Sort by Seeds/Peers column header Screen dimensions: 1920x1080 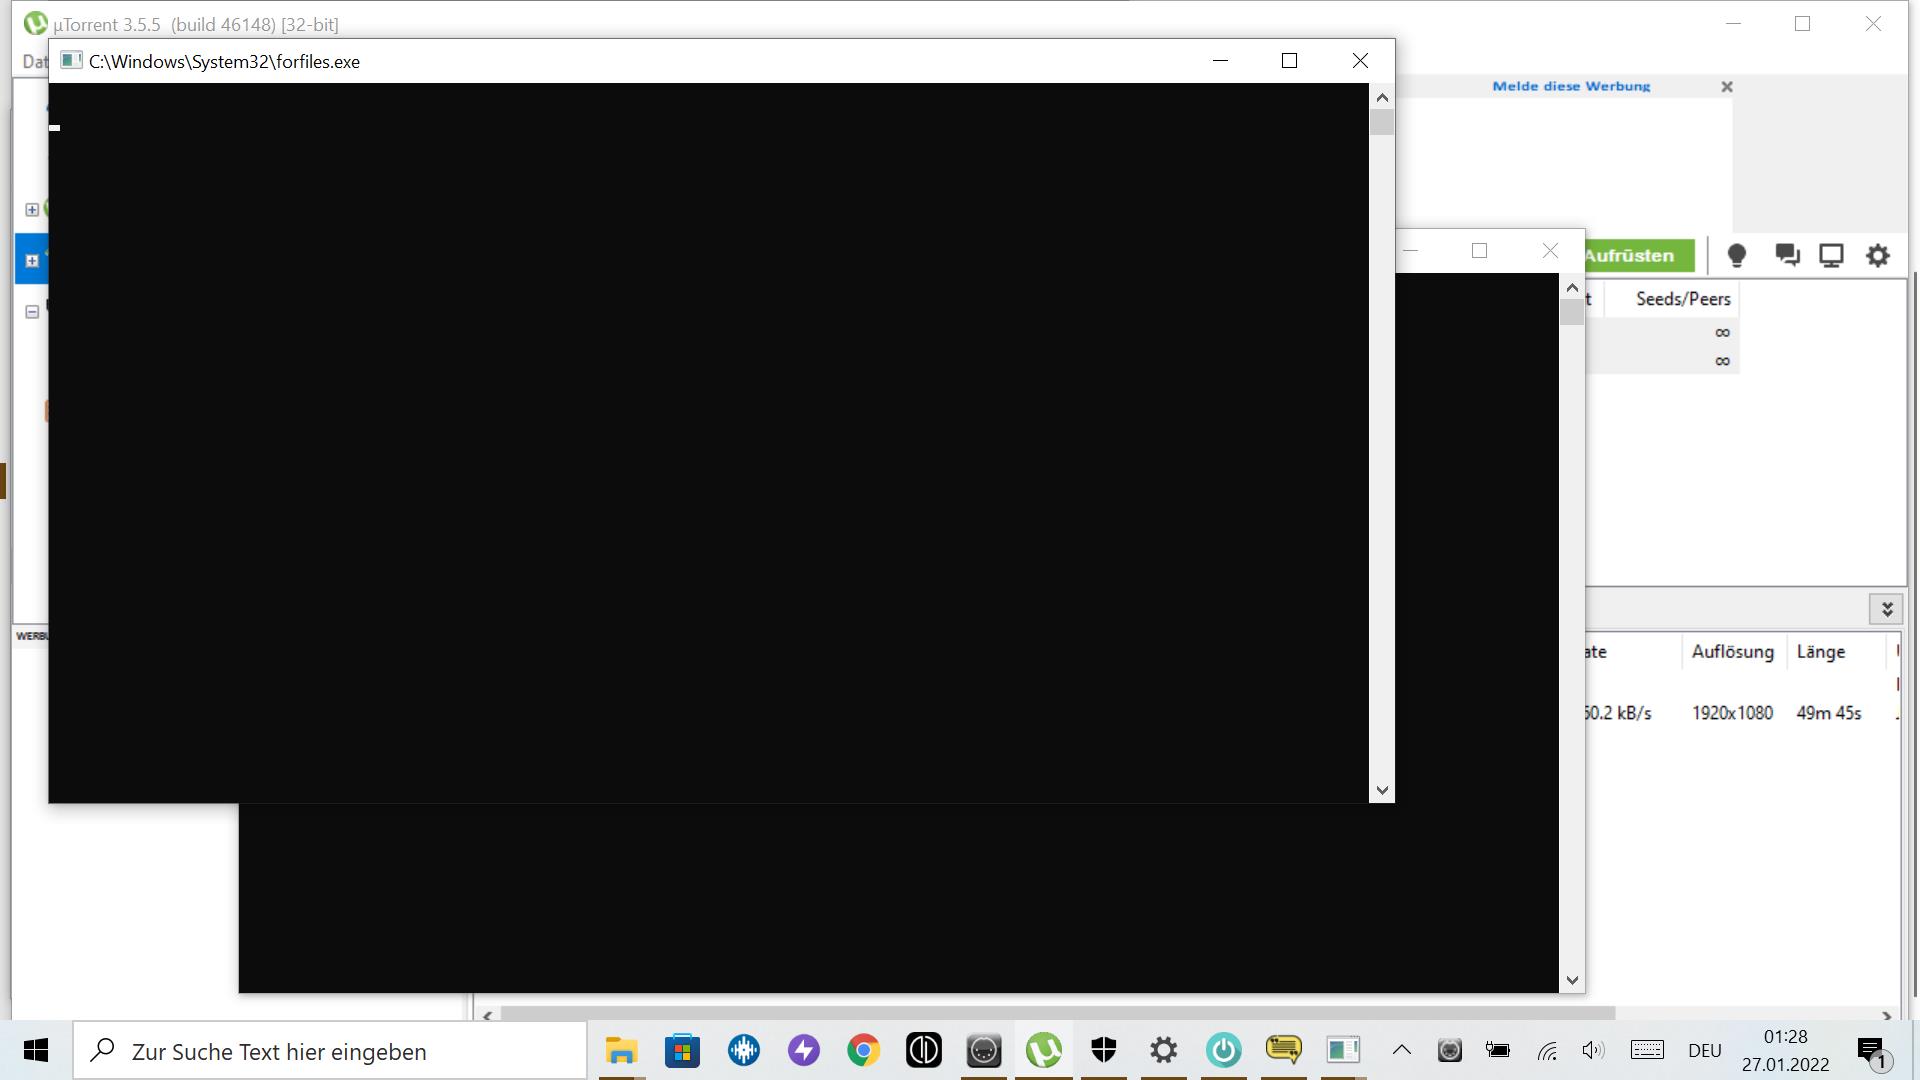(x=1682, y=298)
